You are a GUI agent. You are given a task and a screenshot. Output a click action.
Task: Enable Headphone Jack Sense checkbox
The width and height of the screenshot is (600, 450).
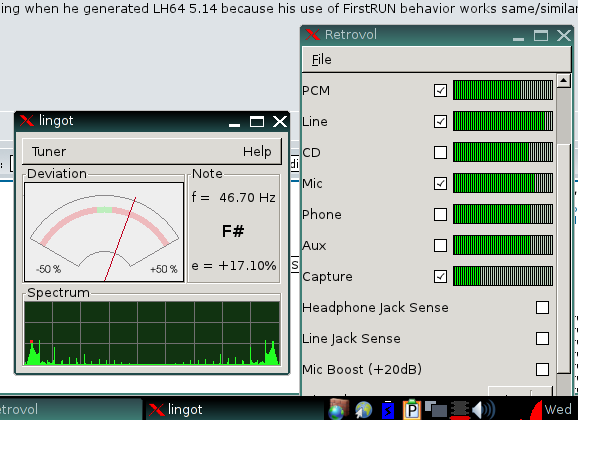pyautogui.click(x=543, y=308)
